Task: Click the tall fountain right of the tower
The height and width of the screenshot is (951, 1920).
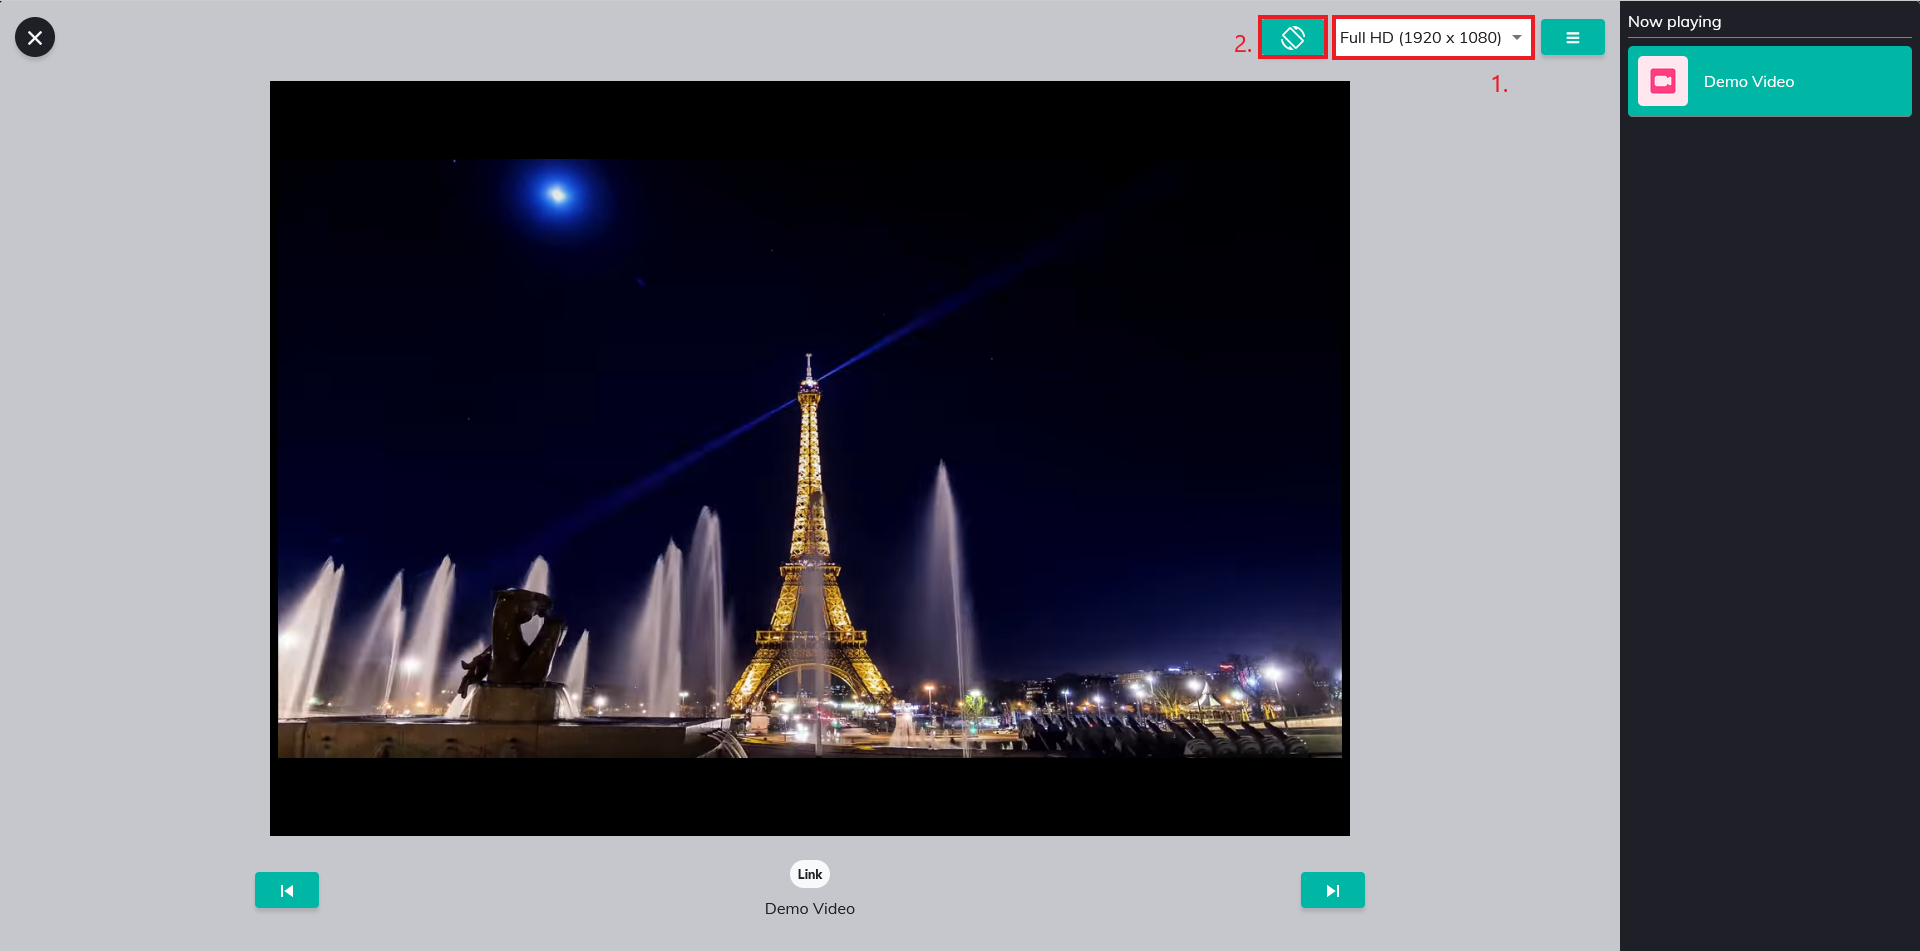Action: click(x=944, y=560)
